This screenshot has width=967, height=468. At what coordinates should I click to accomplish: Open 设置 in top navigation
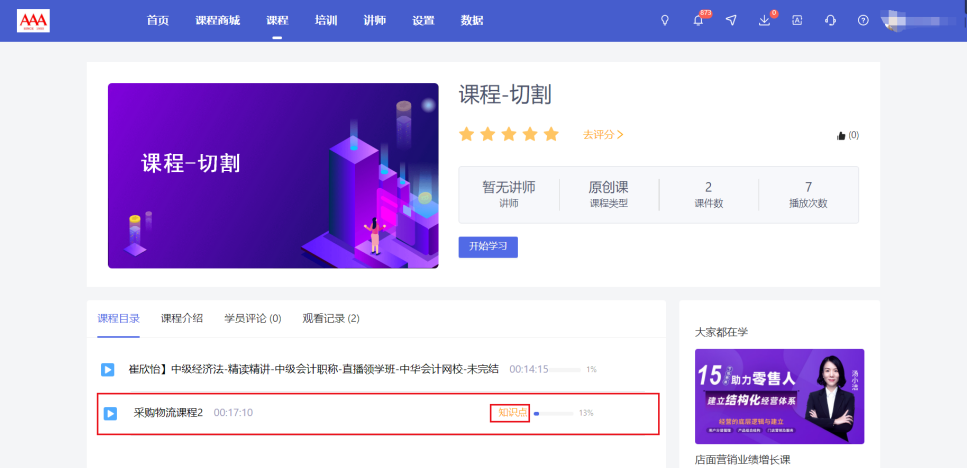[x=423, y=20]
